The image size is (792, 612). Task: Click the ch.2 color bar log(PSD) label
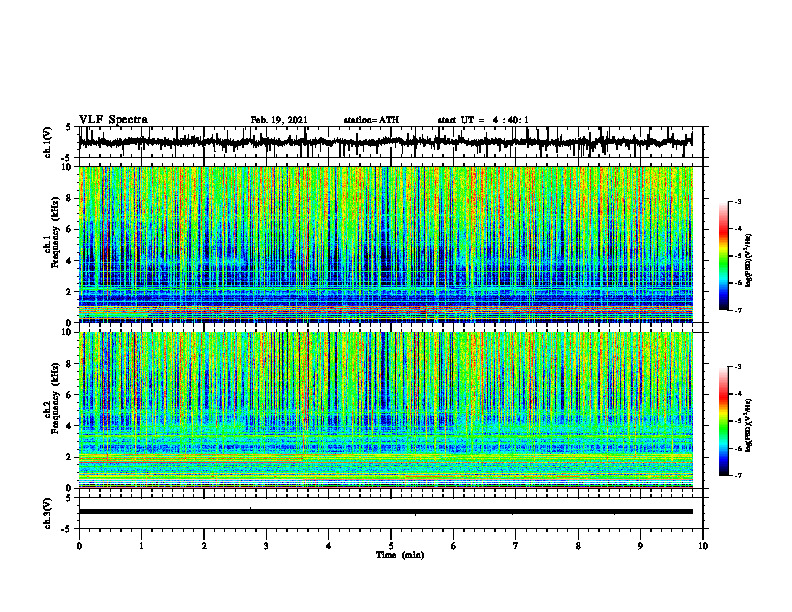point(749,425)
